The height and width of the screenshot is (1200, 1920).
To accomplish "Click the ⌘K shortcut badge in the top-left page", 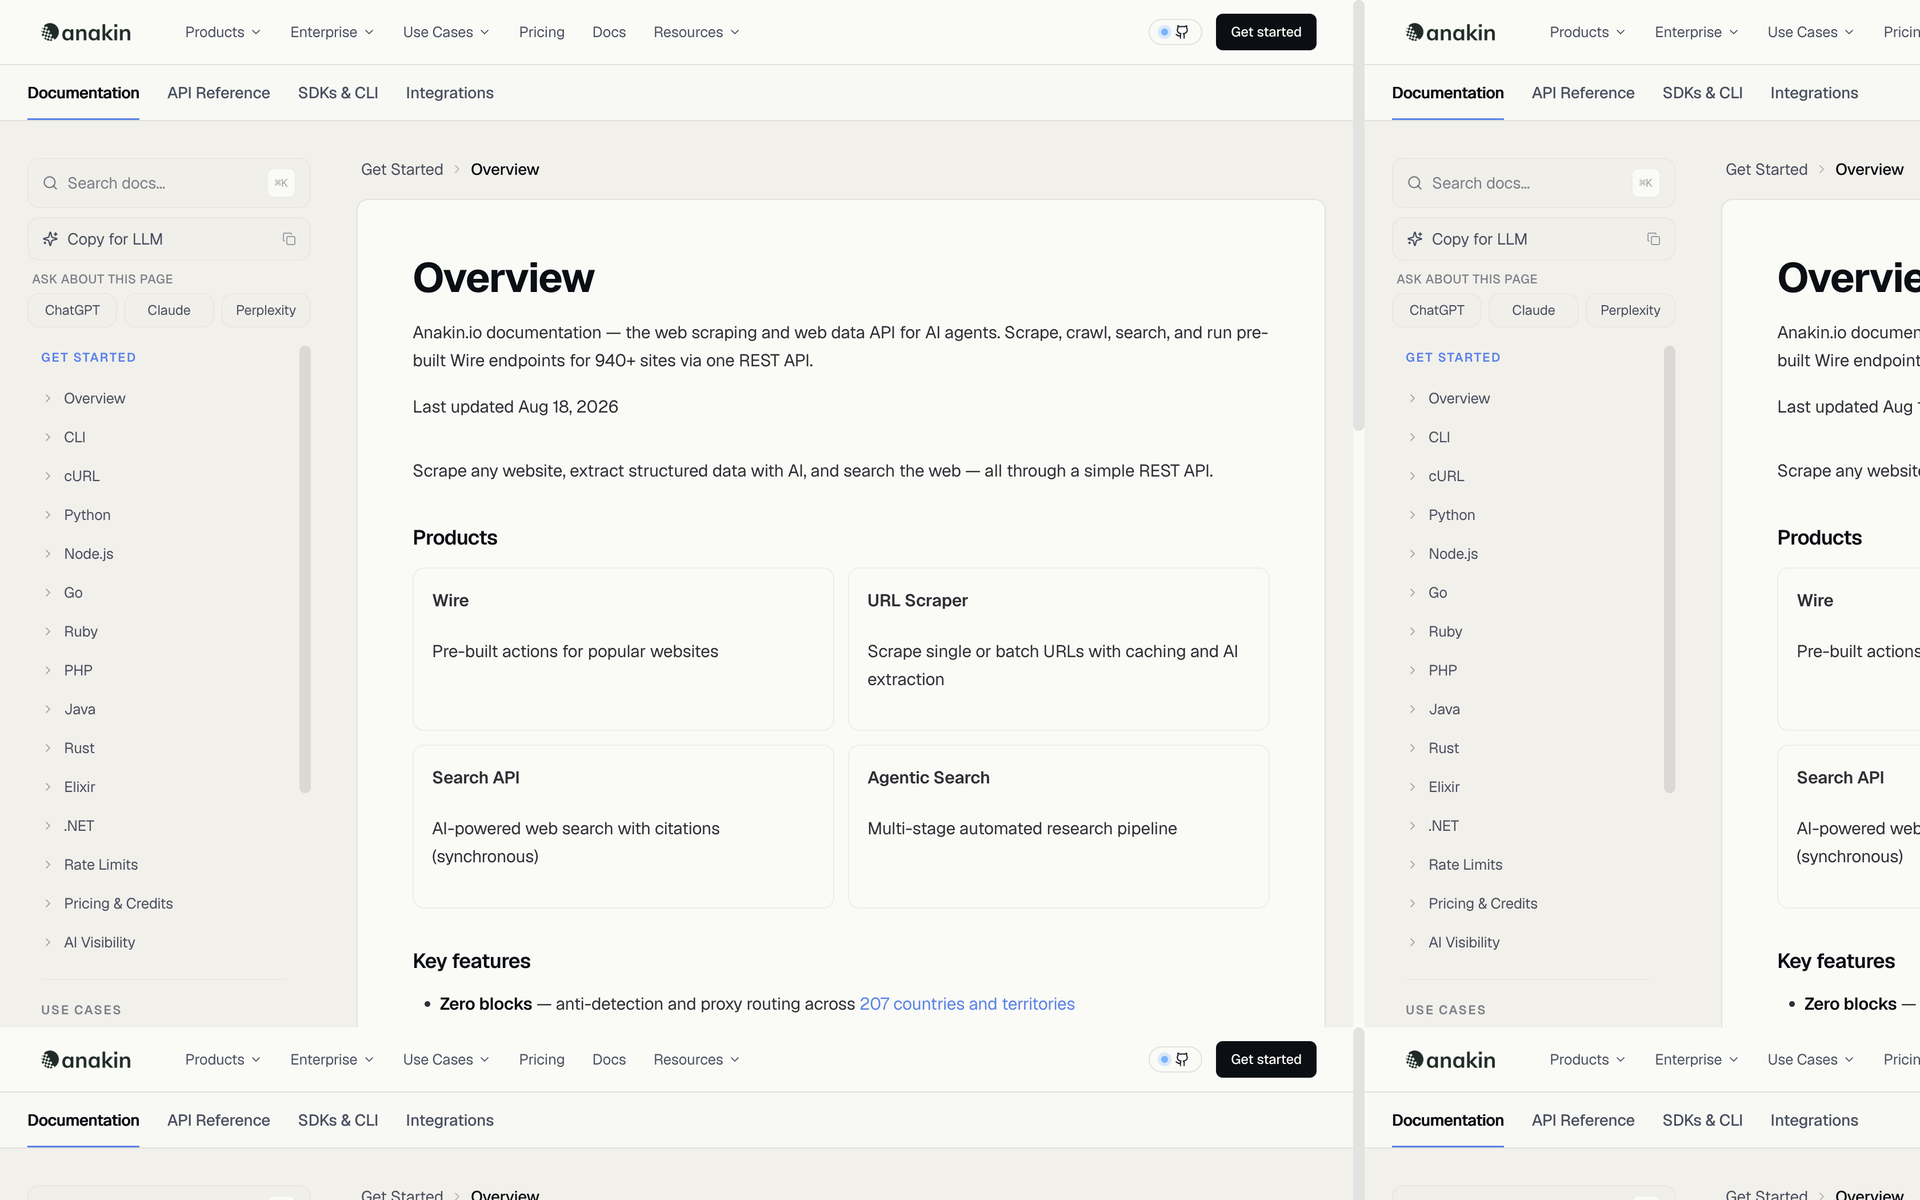I will pyautogui.click(x=281, y=183).
